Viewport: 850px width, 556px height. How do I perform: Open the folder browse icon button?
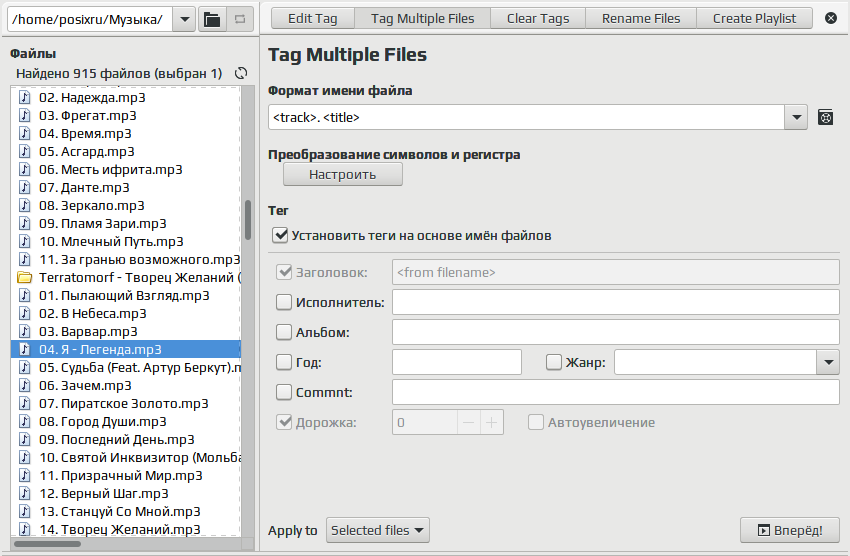coord(212,20)
